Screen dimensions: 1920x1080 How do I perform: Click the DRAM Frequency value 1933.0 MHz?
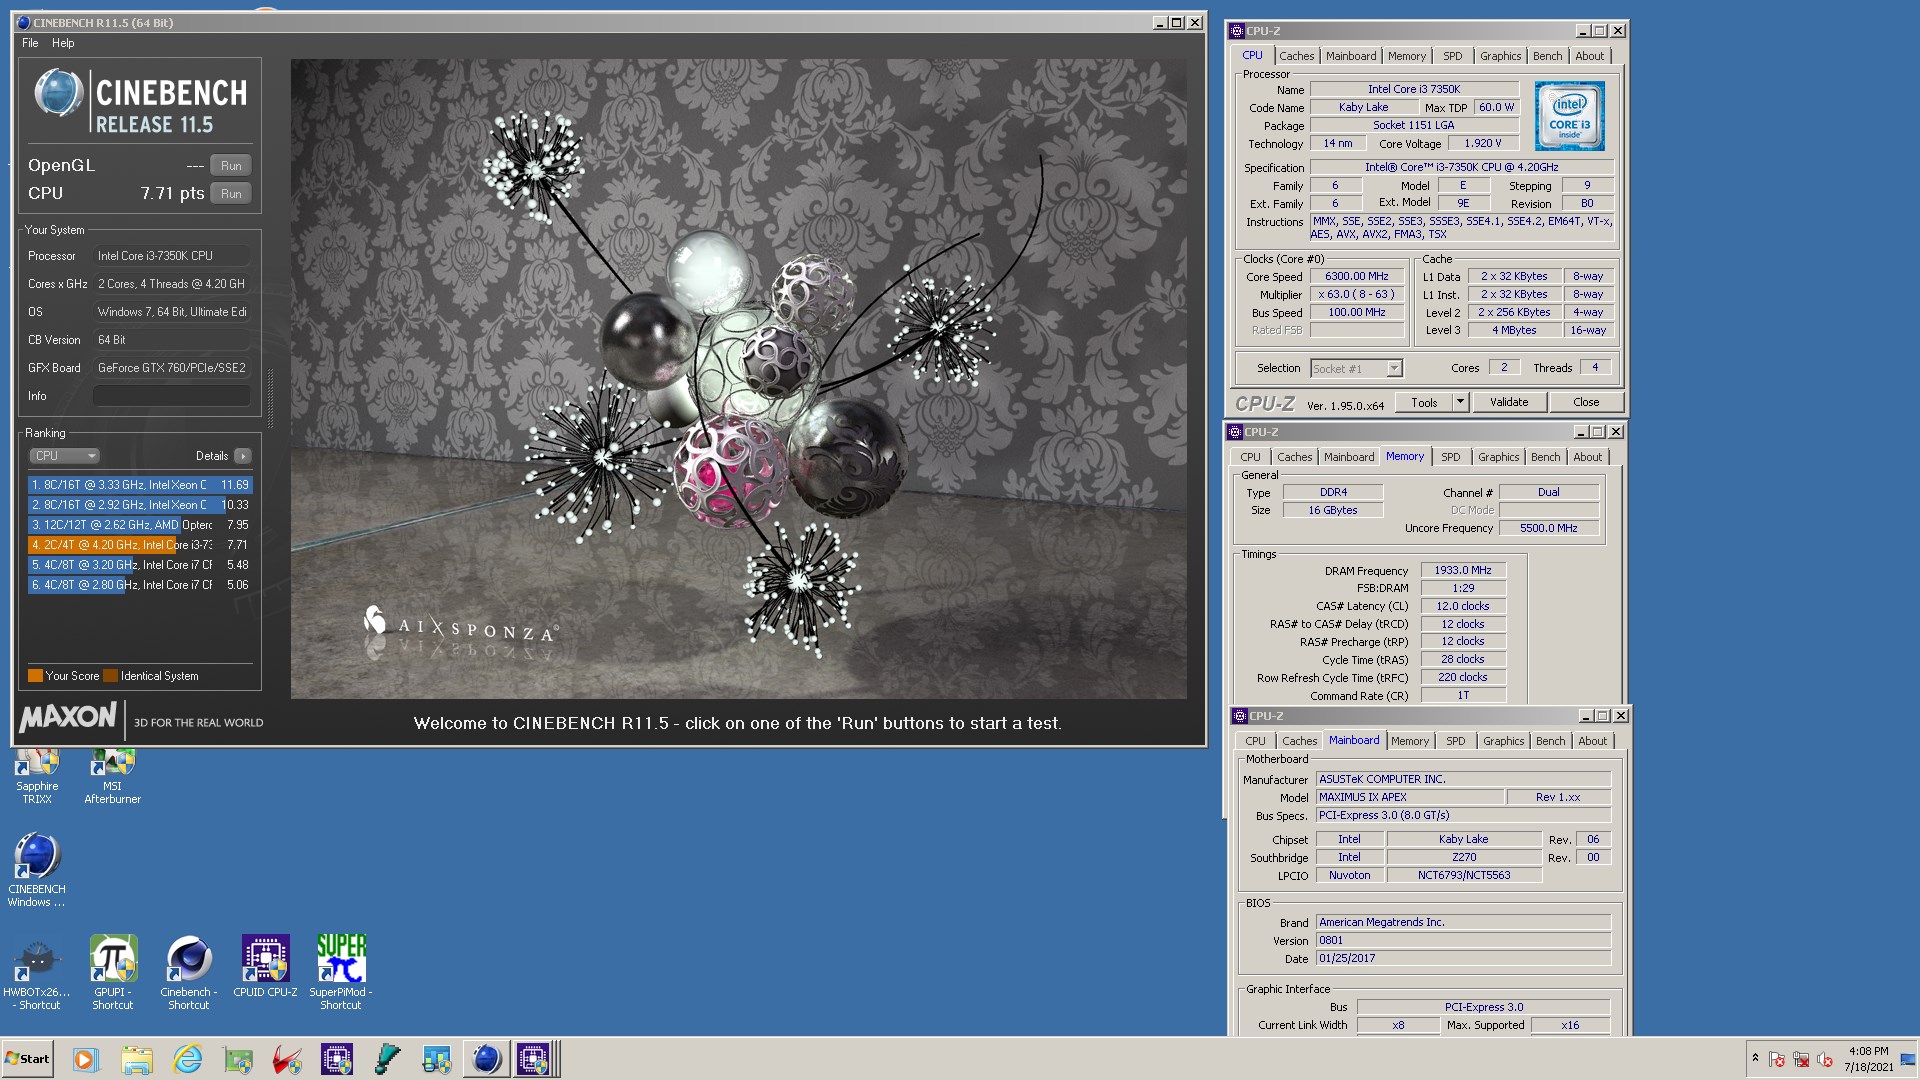pyautogui.click(x=1463, y=570)
